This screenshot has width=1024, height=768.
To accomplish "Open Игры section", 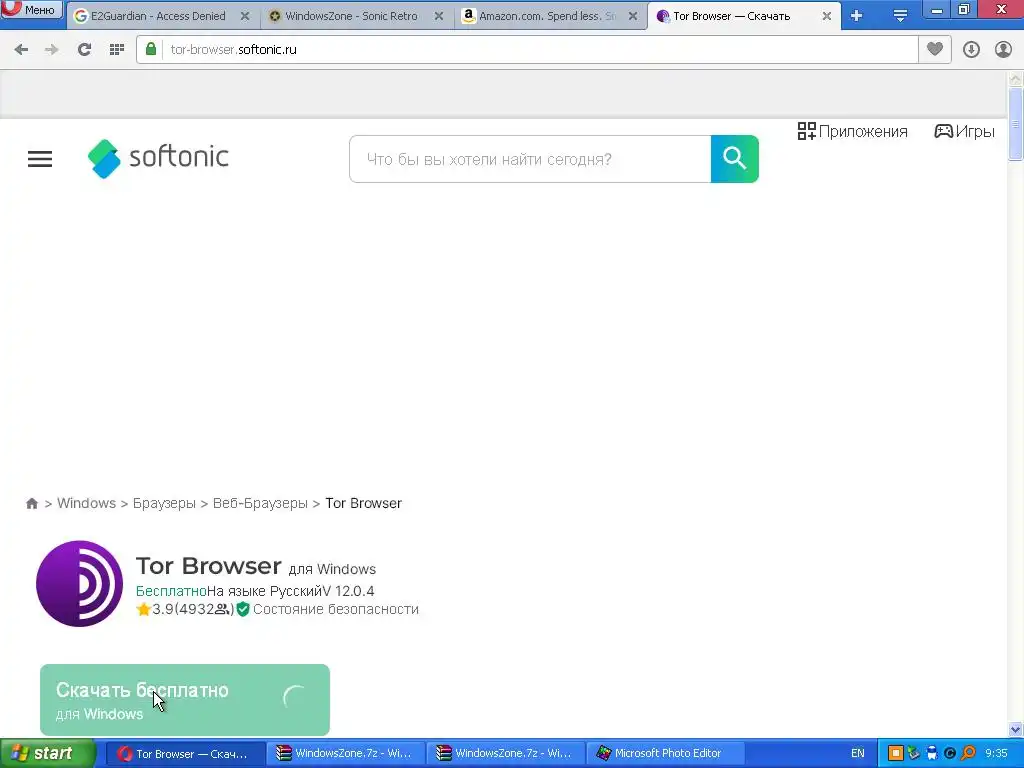I will pos(965,131).
